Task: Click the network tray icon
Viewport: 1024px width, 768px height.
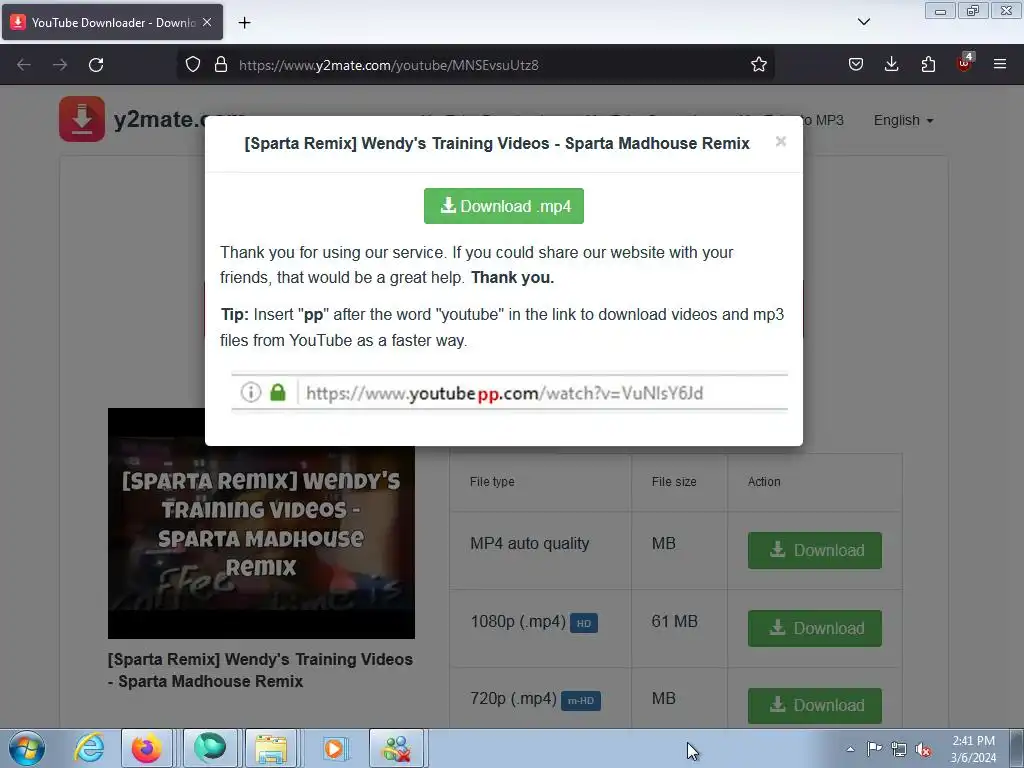Action: [x=899, y=750]
